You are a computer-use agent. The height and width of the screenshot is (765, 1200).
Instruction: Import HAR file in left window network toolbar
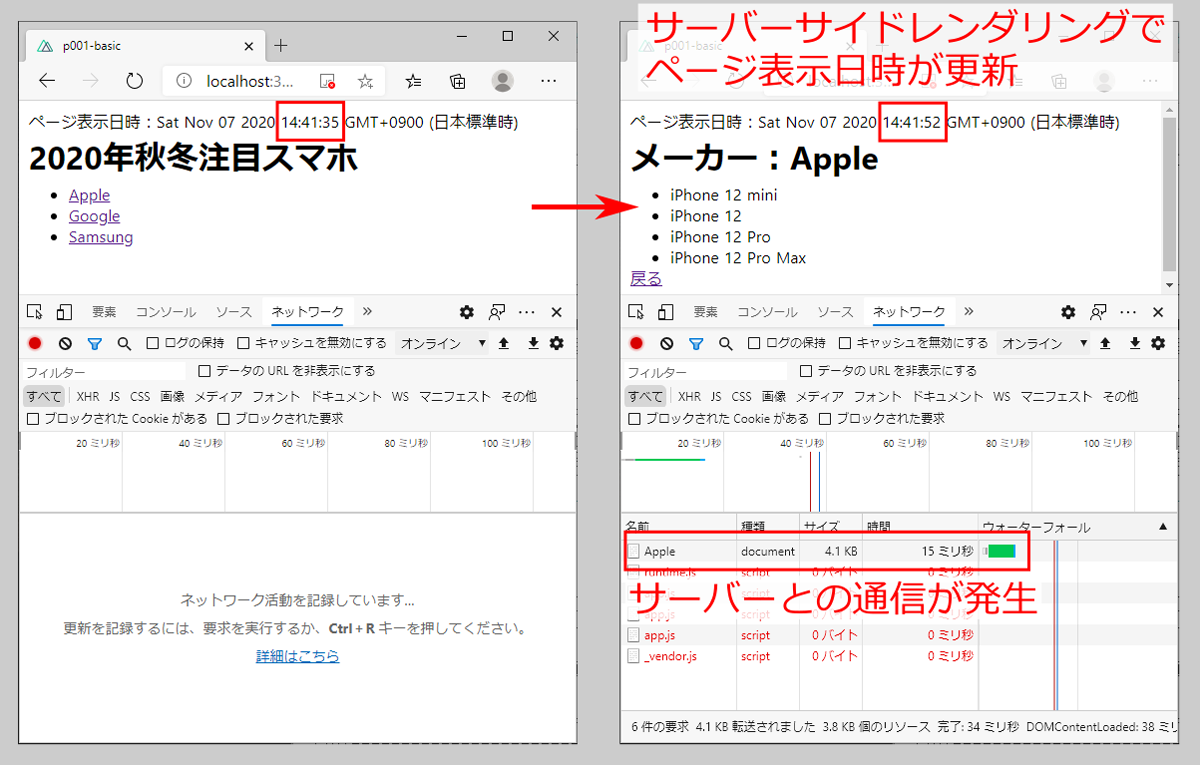pyautogui.click(x=504, y=343)
